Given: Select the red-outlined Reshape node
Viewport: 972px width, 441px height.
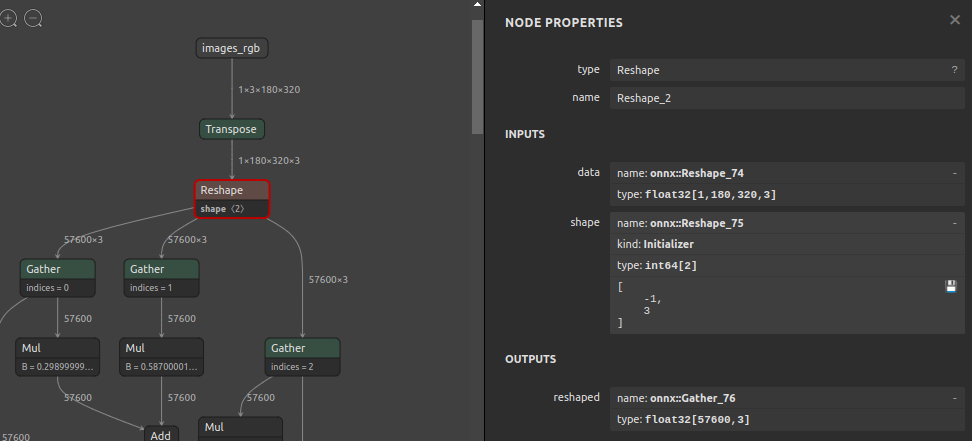Looking at the screenshot, I should (x=232, y=190).
